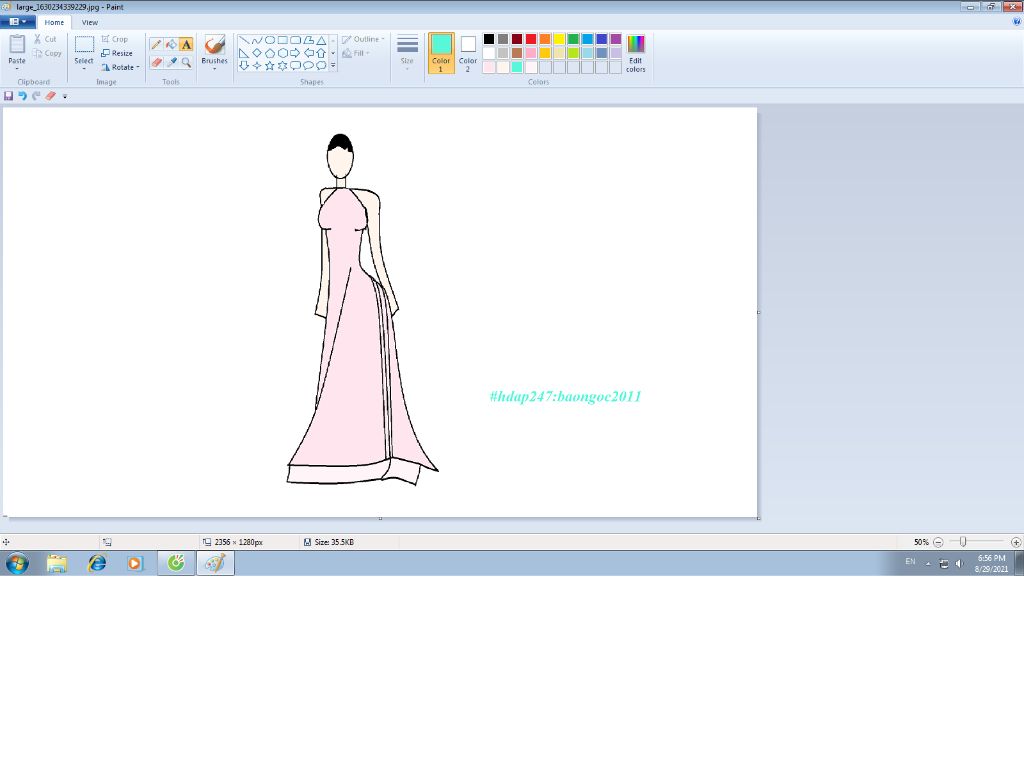This screenshot has height=765, width=1024.
Task: Click the Crop button
Action: pyautogui.click(x=114, y=39)
